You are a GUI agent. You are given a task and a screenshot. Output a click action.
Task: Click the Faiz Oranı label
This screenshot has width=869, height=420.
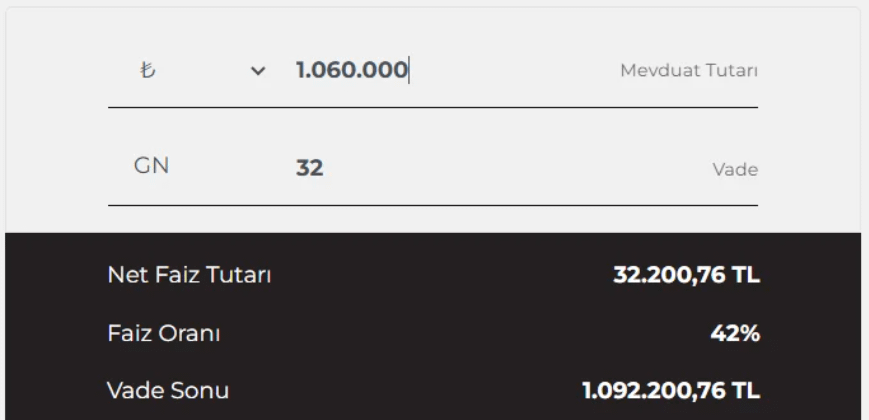coord(164,333)
